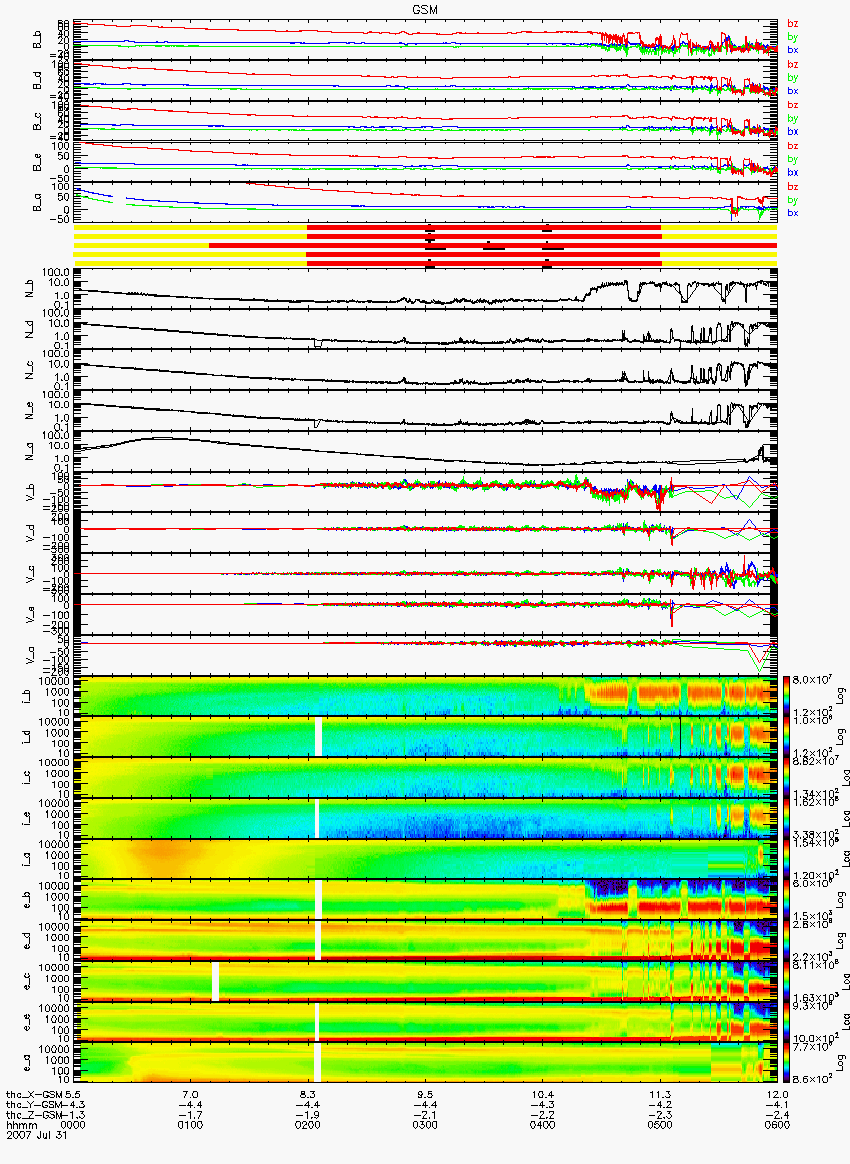Viewport: 850px width, 1164px height.
Task: Click the B_b panel axis label
Action: (36, 41)
